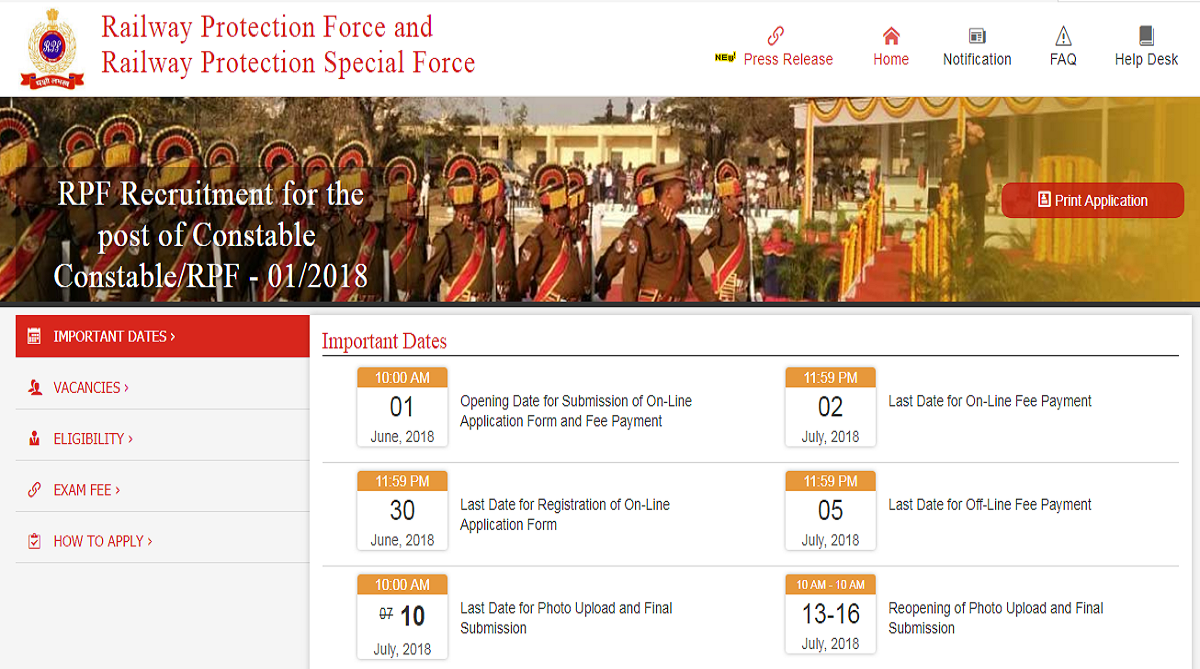This screenshot has width=1200, height=669.
Task: Click the Vacancies people icon in sidebar
Action: [34, 388]
